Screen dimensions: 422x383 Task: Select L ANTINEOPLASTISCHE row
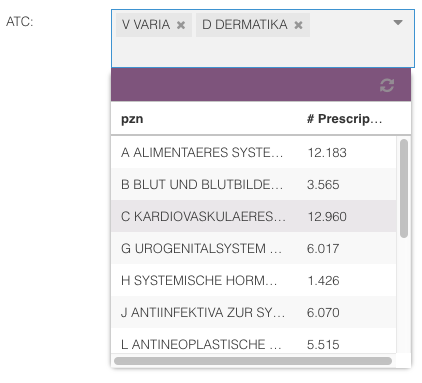pyautogui.click(x=253, y=344)
